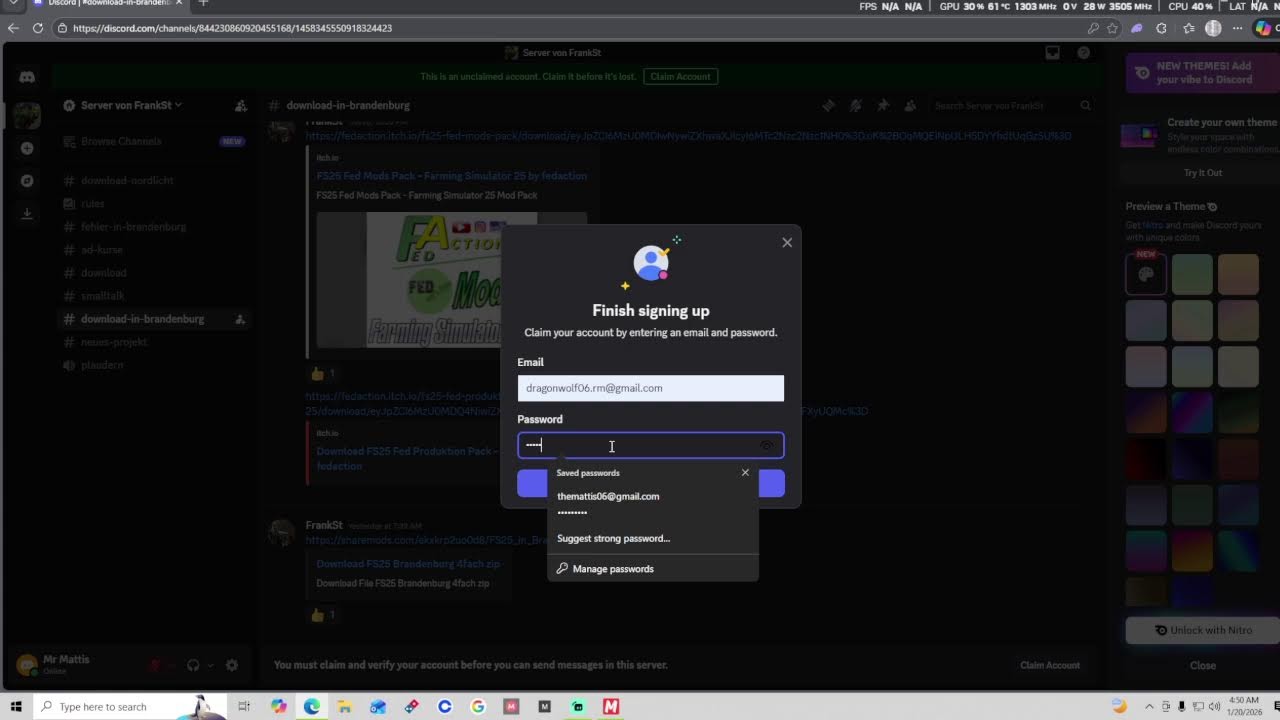Close the Finish signing up dialog
Viewport: 1280px width, 720px height.
787,243
